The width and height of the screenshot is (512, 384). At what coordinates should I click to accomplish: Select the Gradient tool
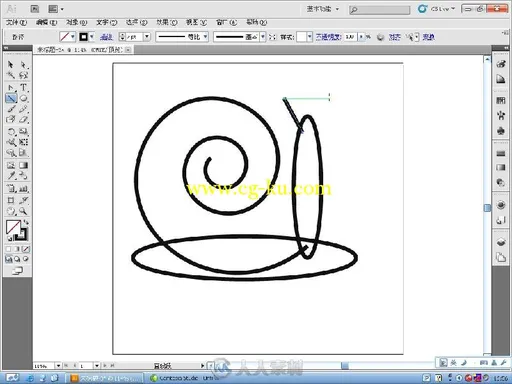(x=23, y=165)
